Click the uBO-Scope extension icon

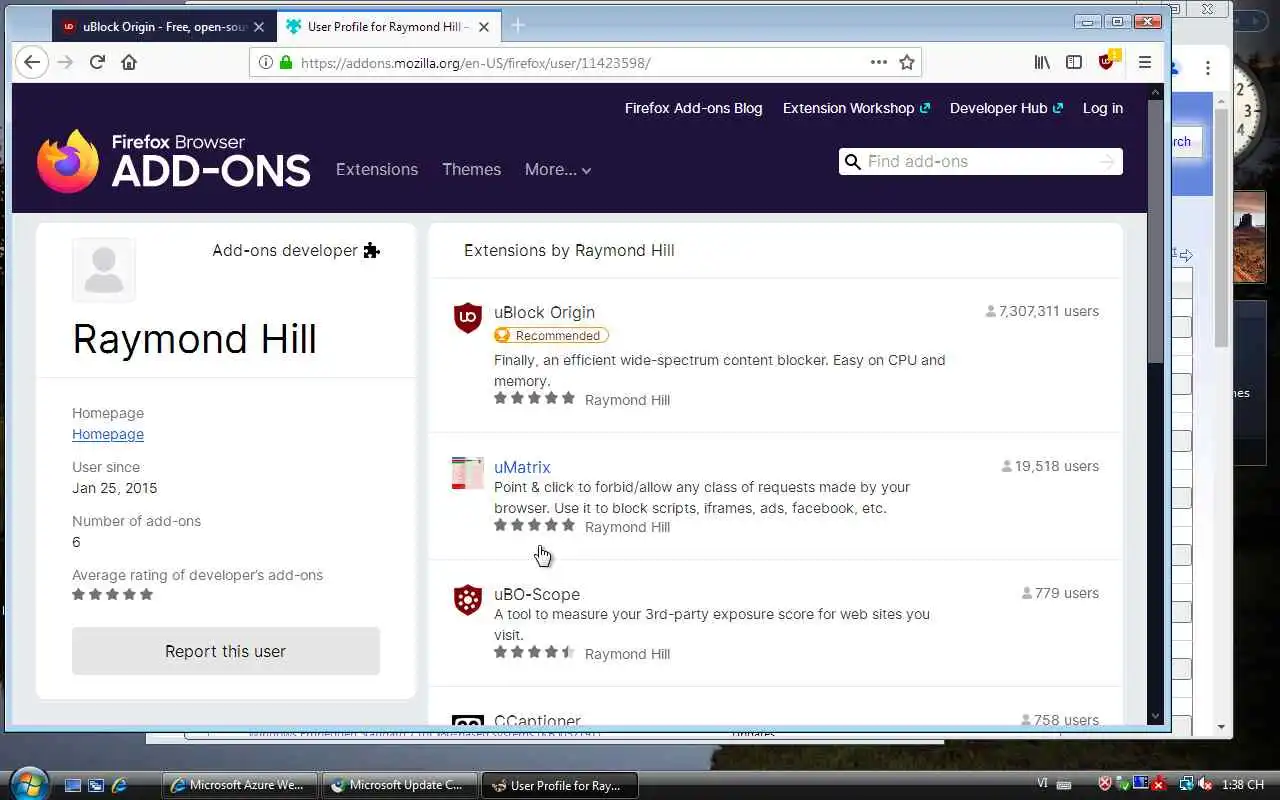[x=468, y=600]
